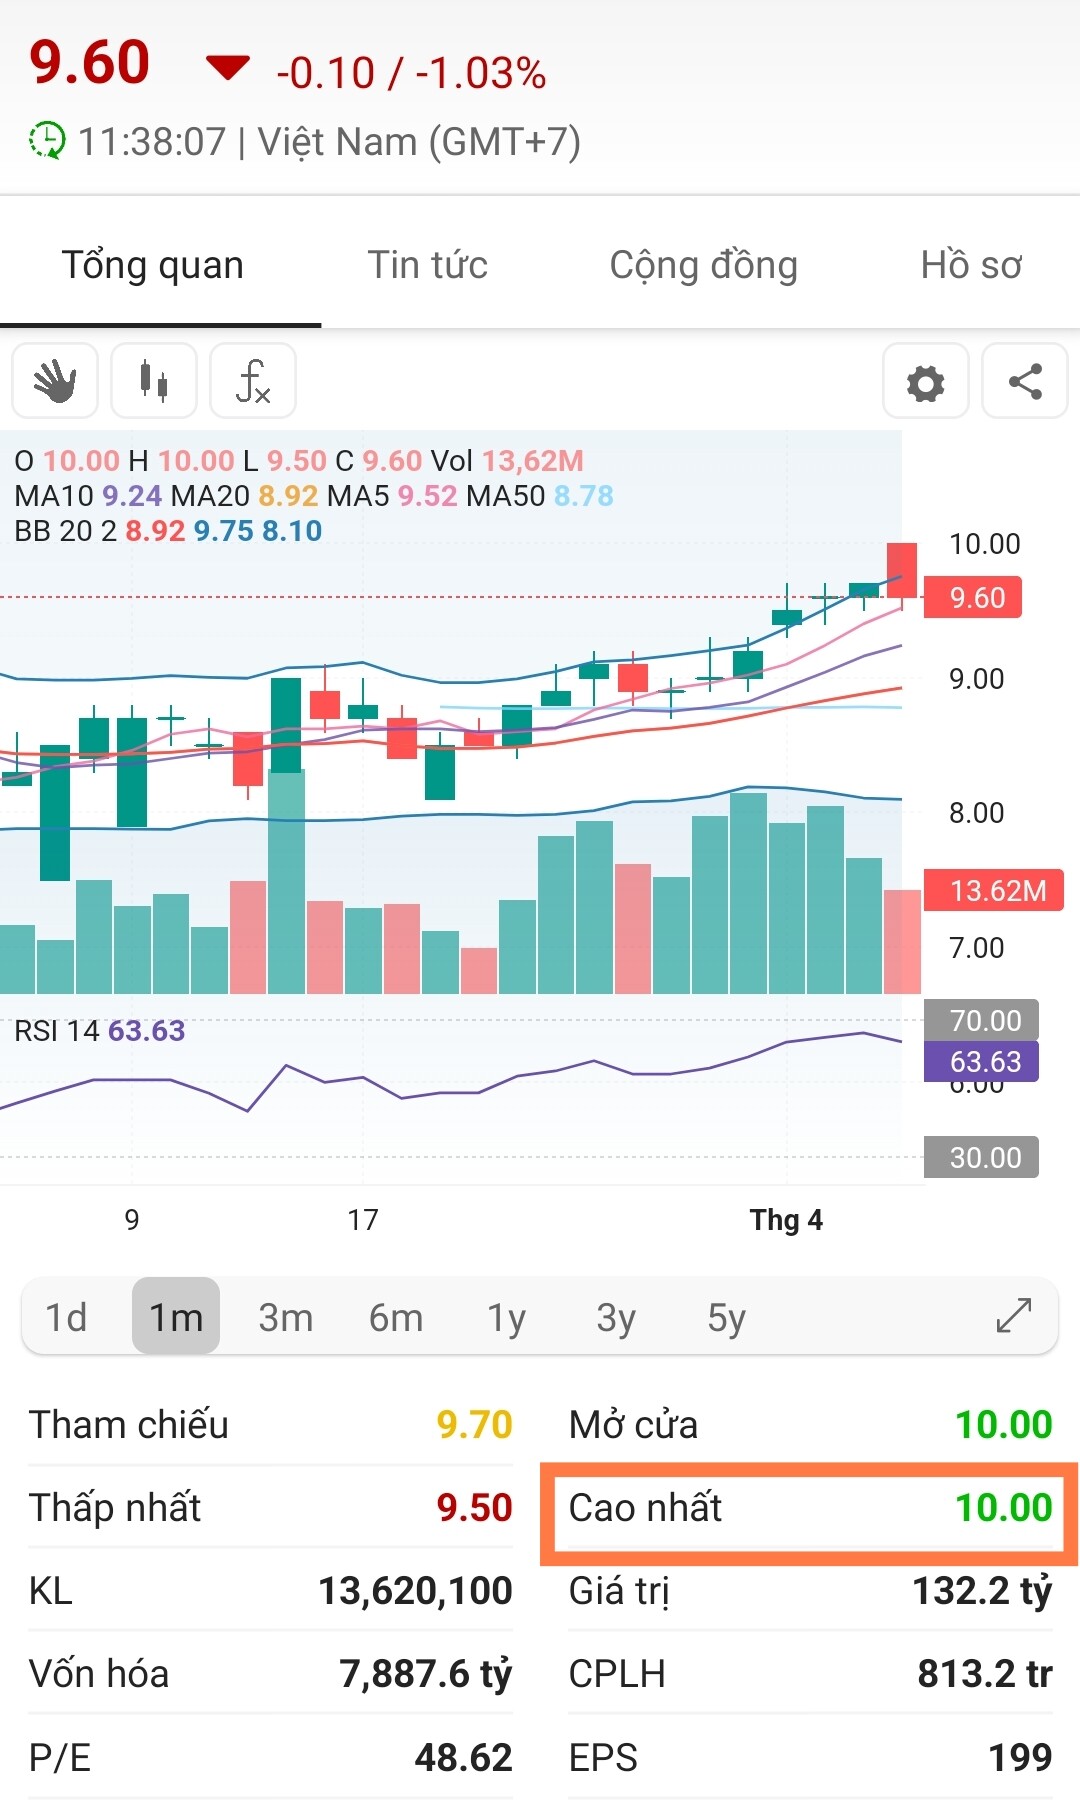This screenshot has height=1806, width=1080.
Task: Switch the chart to 6m range
Action: point(396,1317)
